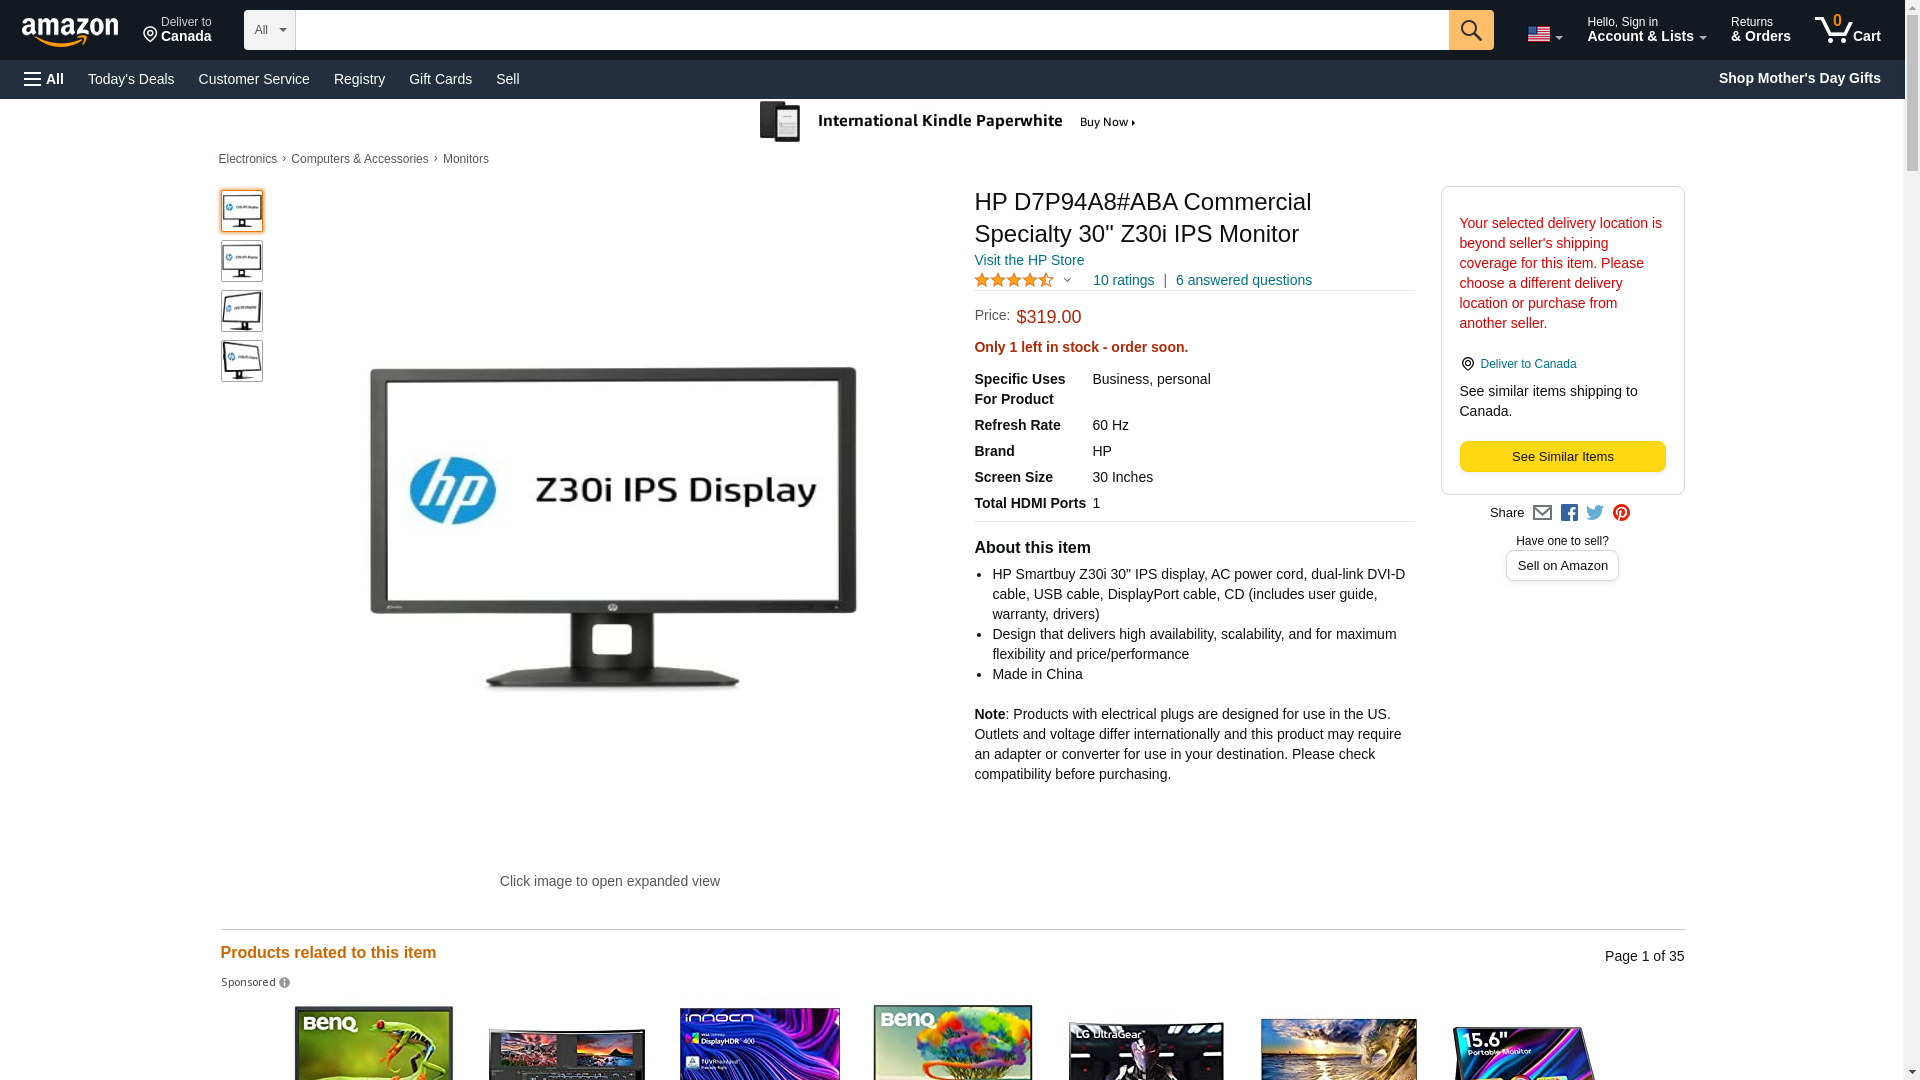
Task: Go to Gift Cards menu item
Action: coord(440,79)
